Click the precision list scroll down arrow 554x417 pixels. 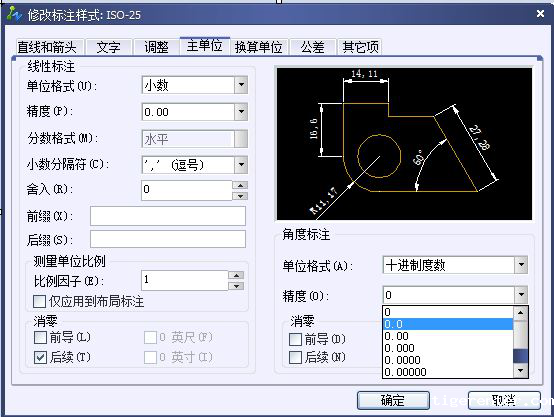click(520, 370)
